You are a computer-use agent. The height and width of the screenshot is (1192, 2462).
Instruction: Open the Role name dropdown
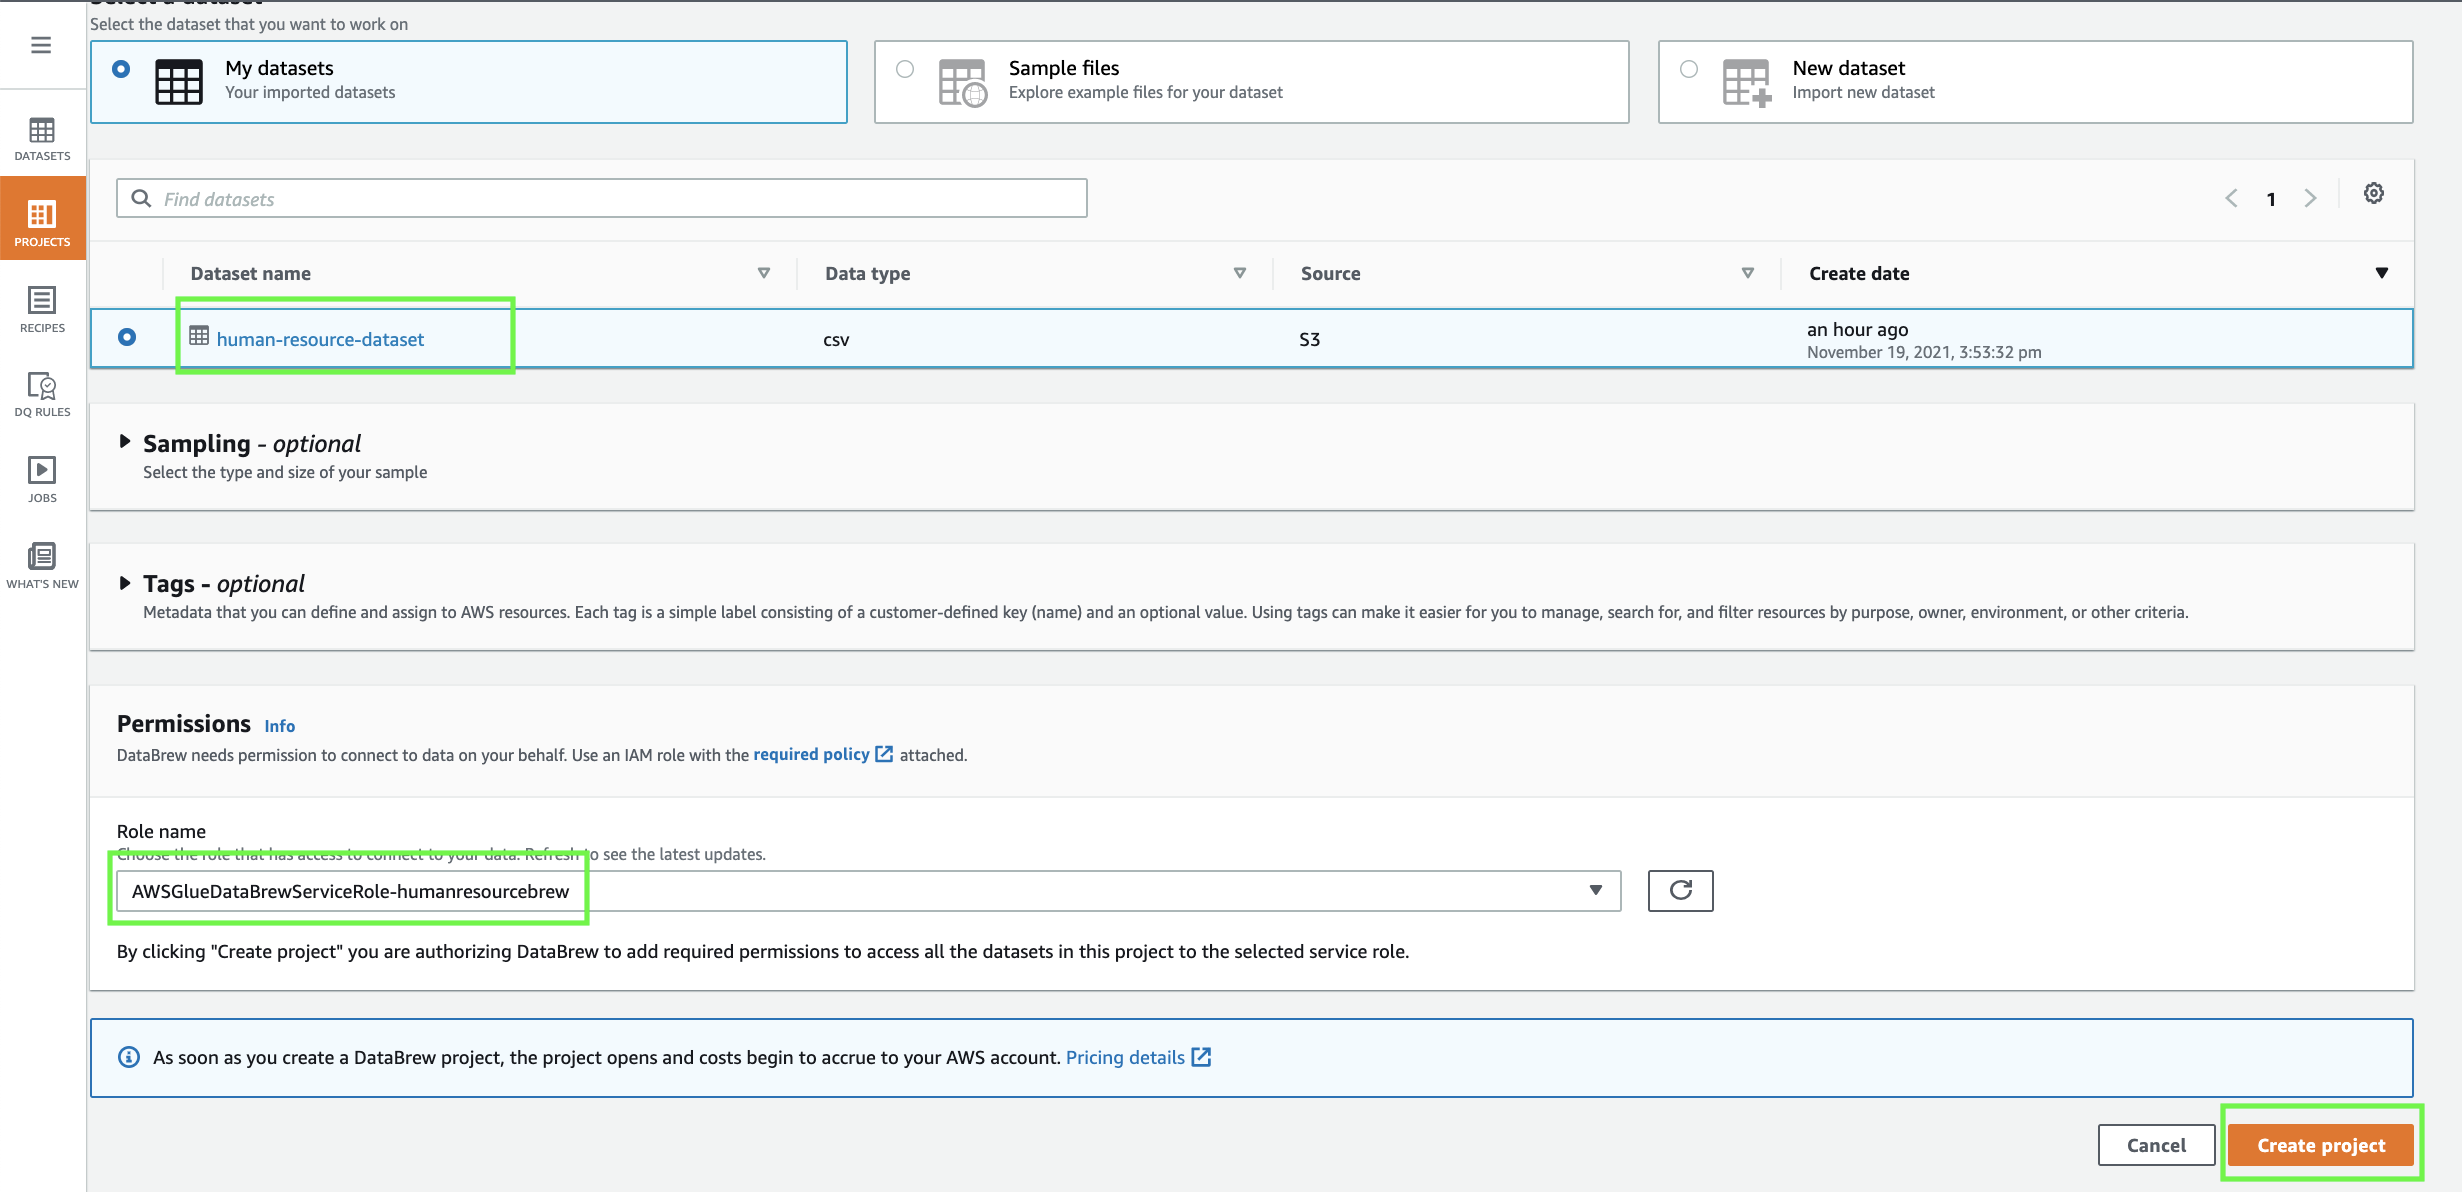click(x=868, y=891)
